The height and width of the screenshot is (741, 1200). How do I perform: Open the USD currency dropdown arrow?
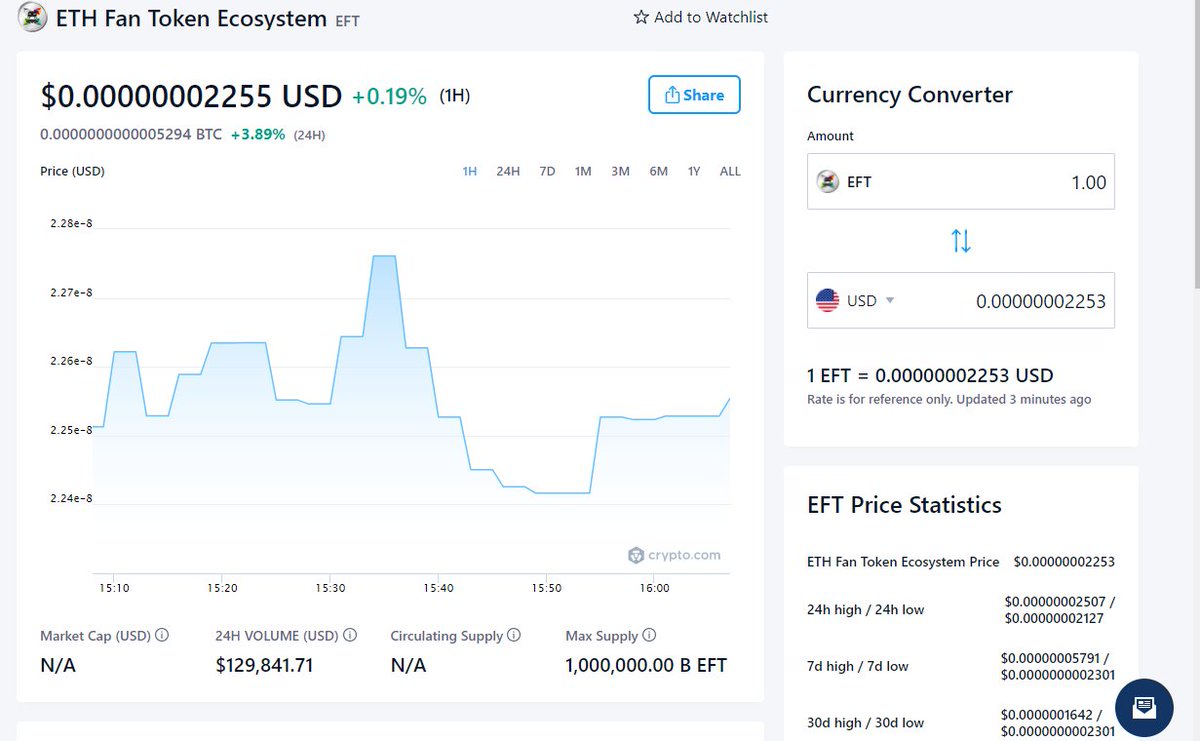pos(890,301)
